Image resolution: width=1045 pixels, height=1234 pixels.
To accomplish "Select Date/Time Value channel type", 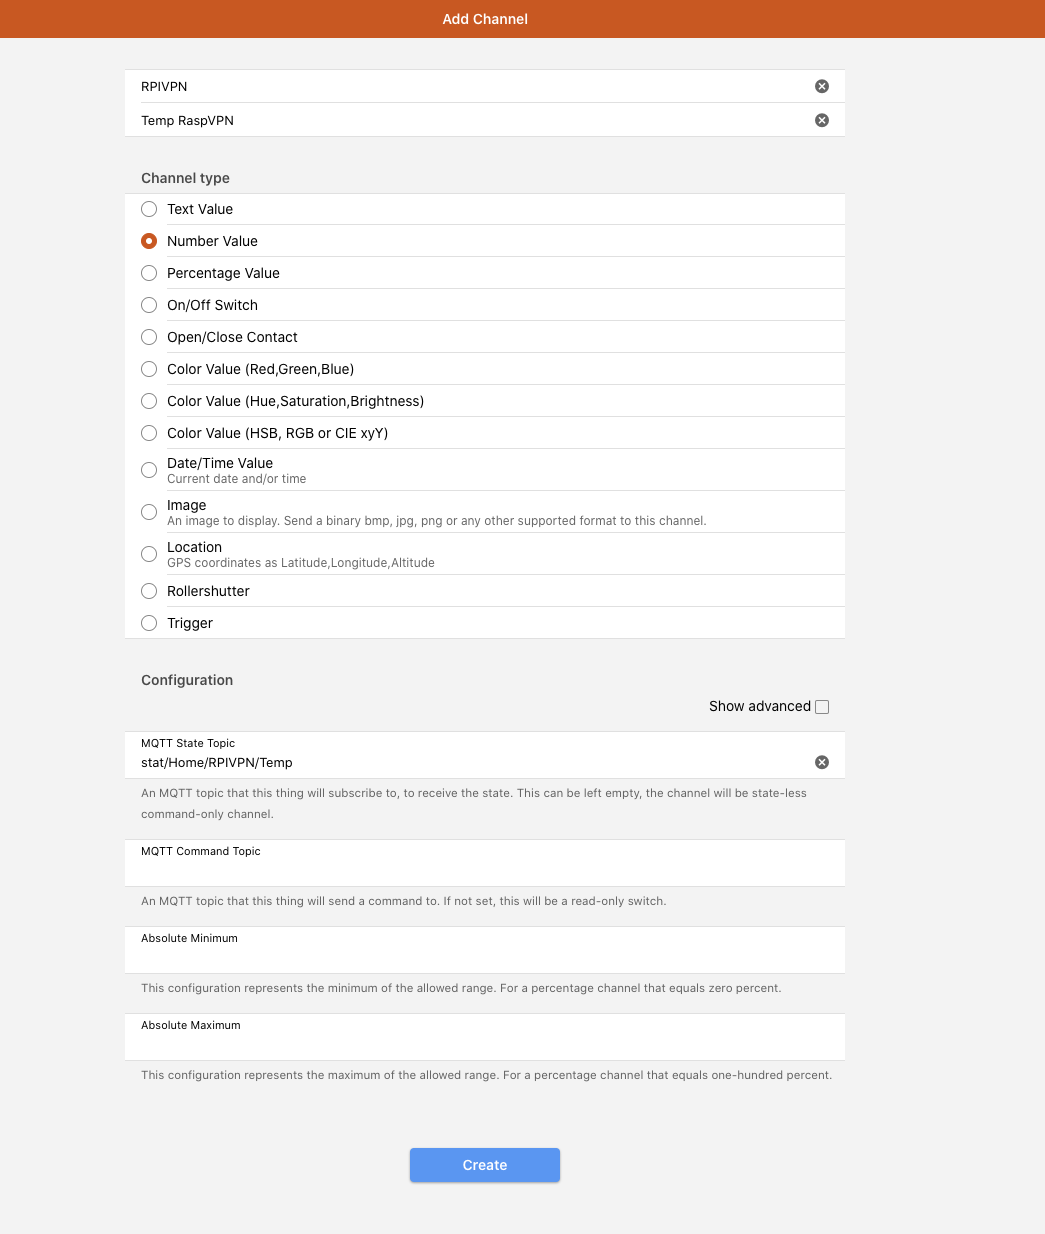I will click(149, 470).
